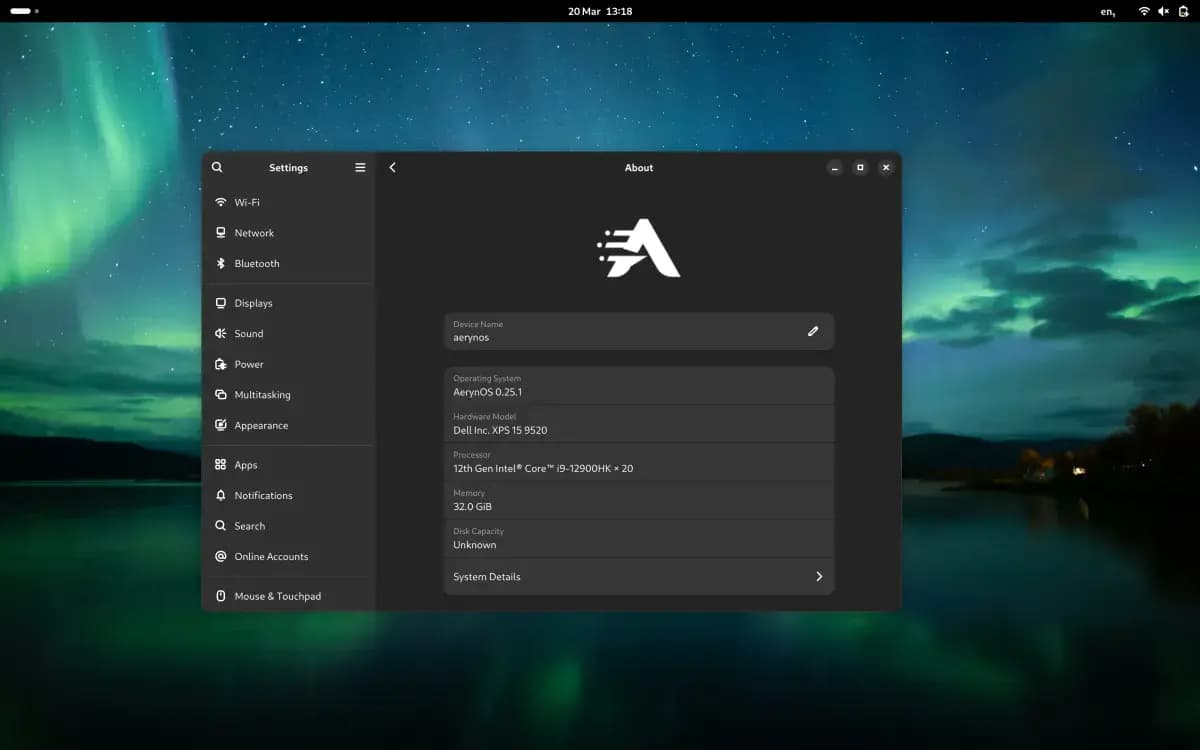This screenshot has height=750, width=1200.
Task: Expand the System Details row
Action: click(639, 576)
